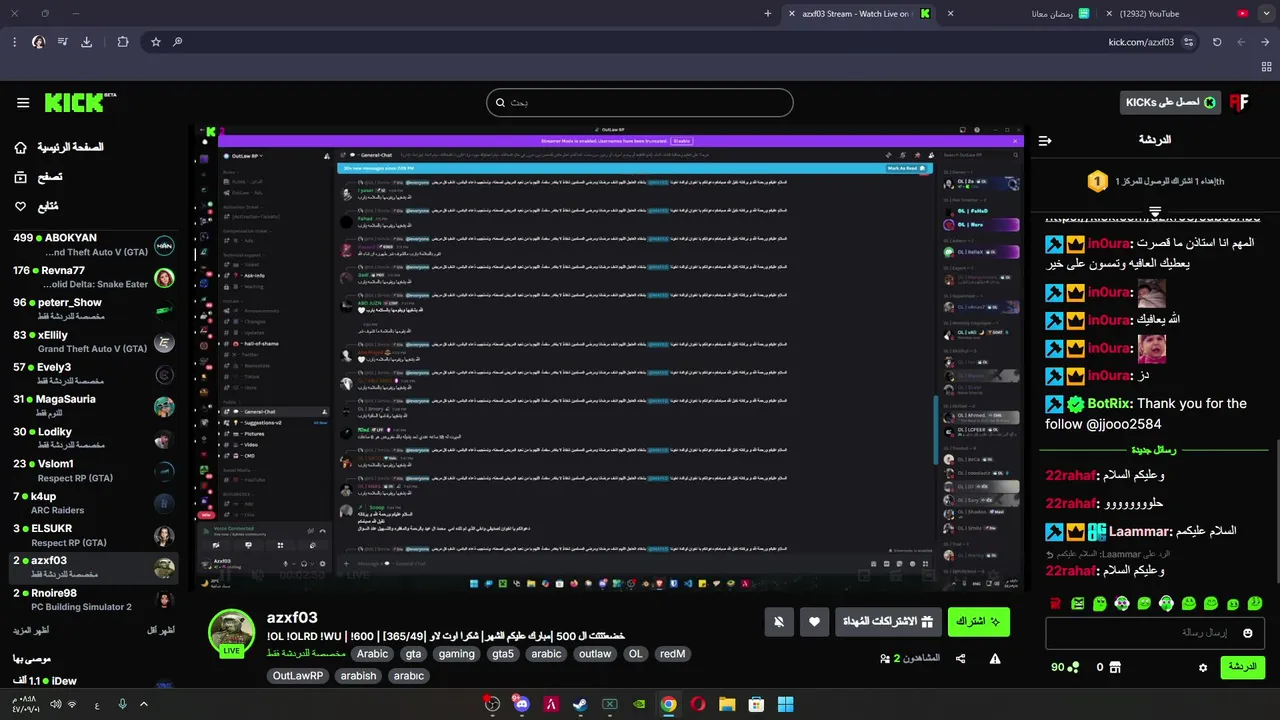Open peterr_Show channel in sidebar
The width and height of the screenshot is (1280, 720).
[x=94, y=309]
